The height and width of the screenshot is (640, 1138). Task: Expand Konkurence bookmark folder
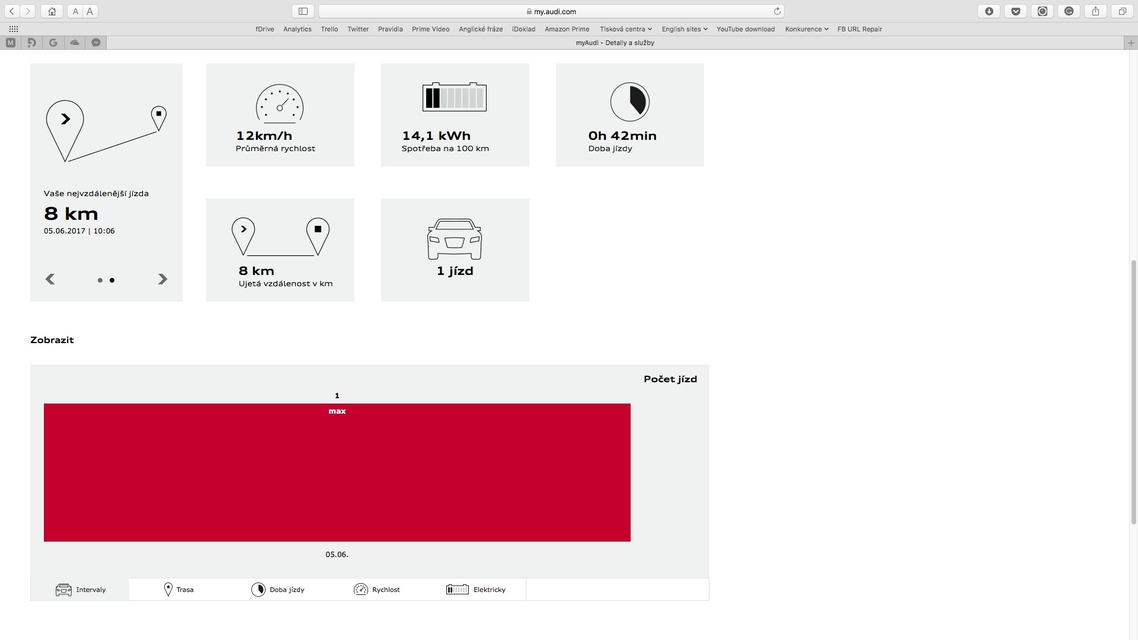click(x=806, y=29)
